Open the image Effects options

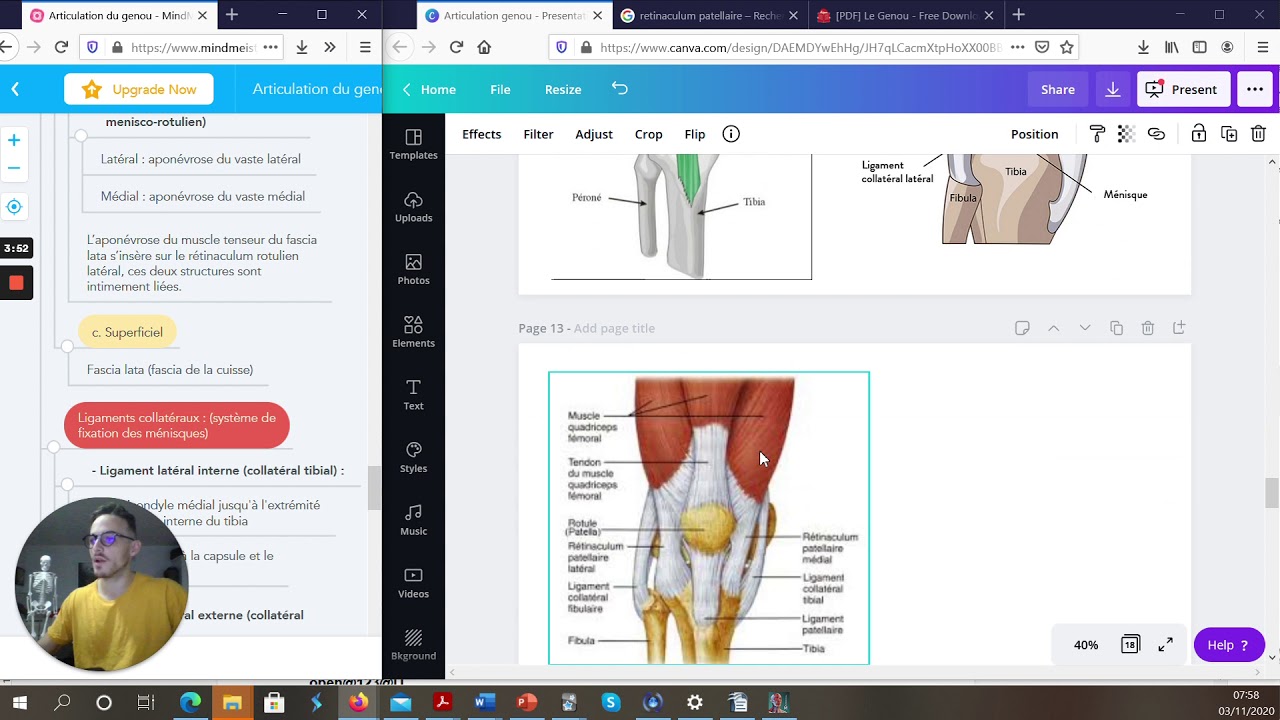click(x=481, y=134)
